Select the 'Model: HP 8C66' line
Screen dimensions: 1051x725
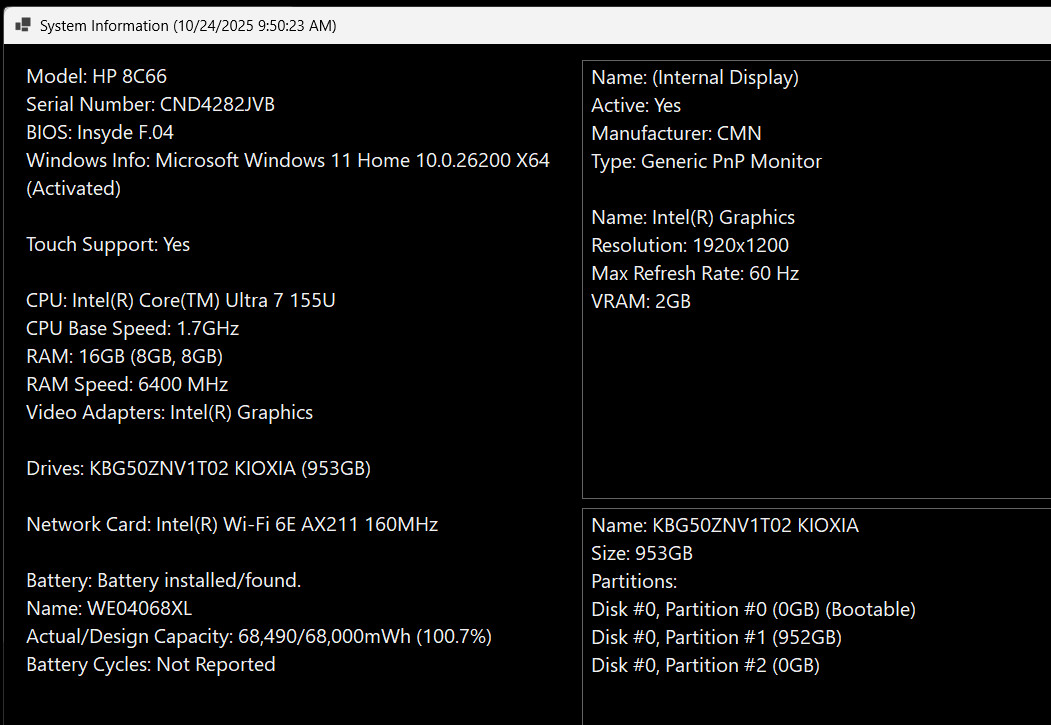[97, 76]
